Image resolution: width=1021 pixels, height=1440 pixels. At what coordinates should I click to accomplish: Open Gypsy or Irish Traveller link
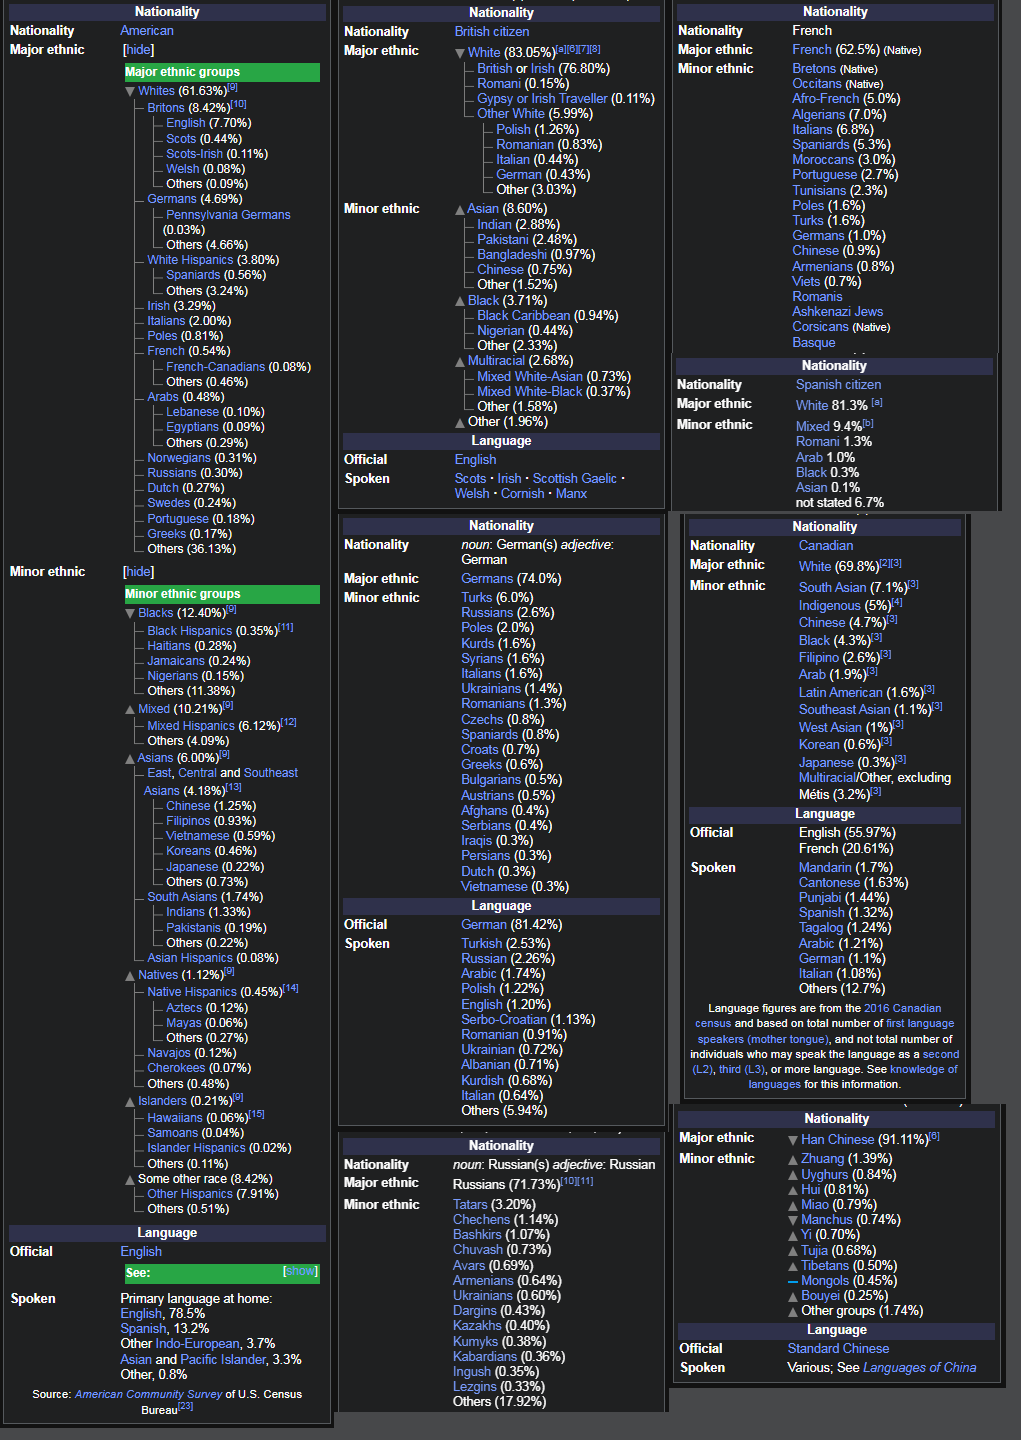tap(542, 99)
